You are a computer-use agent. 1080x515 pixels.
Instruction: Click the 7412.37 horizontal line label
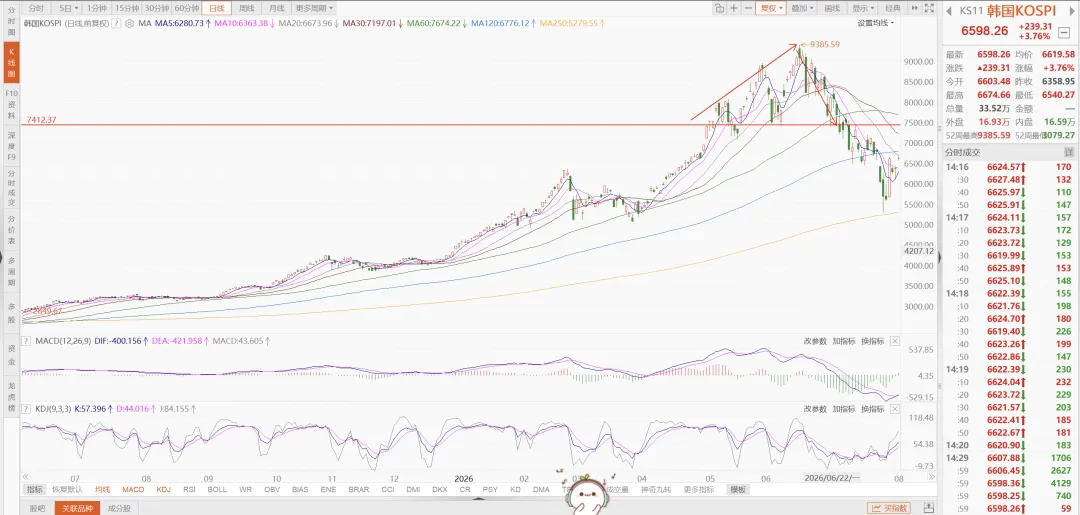click(x=41, y=120)
